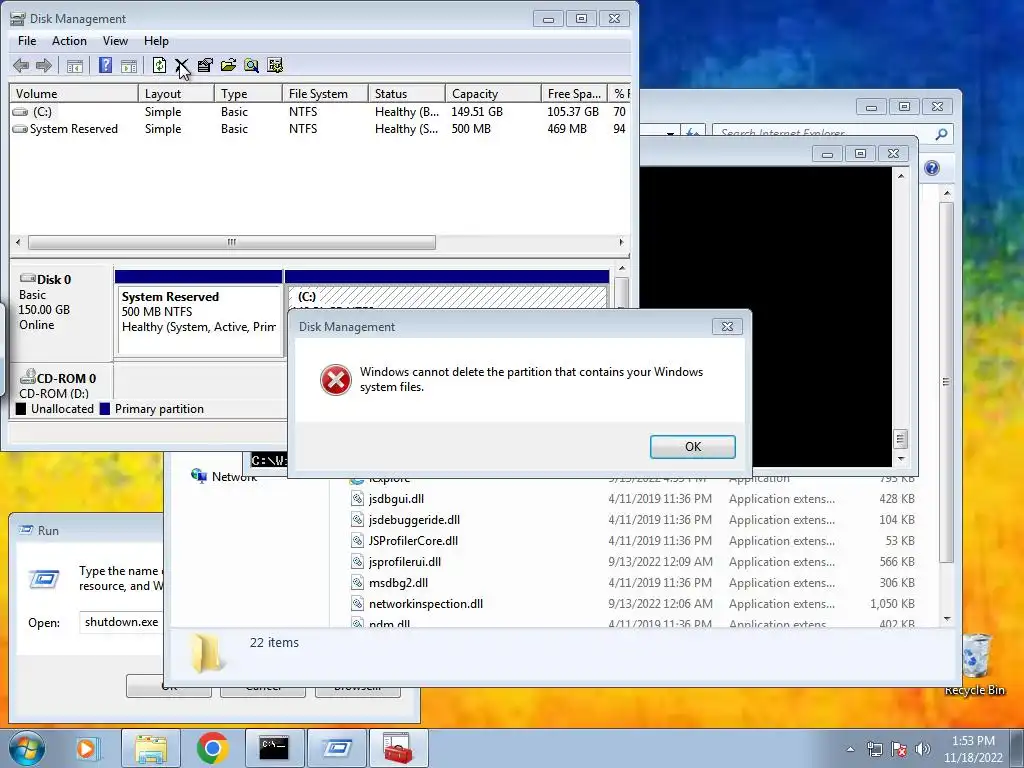The image size is (1024, 768).
Task: Sort by the Capacity column header
Action: pos(493,93)
